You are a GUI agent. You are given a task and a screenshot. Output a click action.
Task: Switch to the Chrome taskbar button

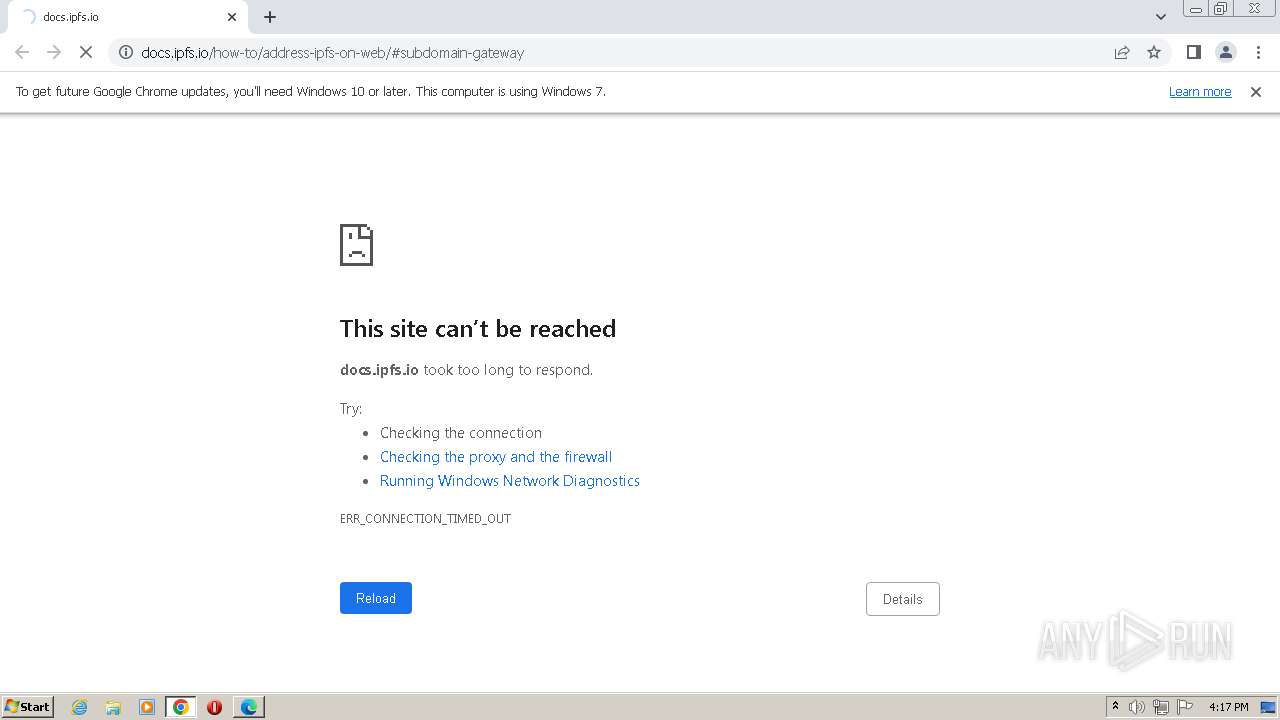180,707
